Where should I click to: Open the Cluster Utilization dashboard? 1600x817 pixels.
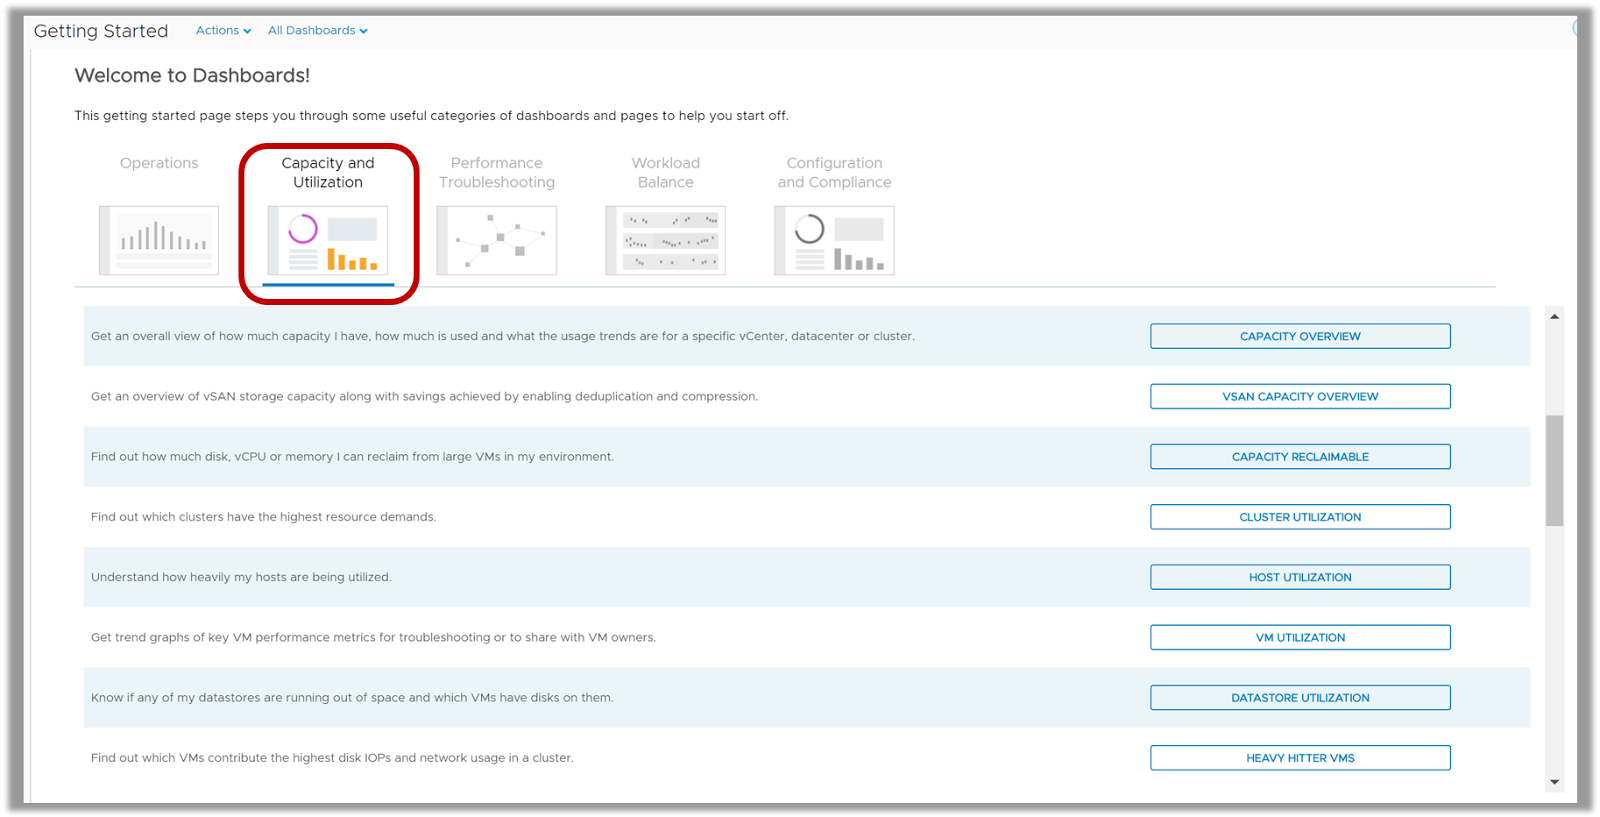(1300, 517)
